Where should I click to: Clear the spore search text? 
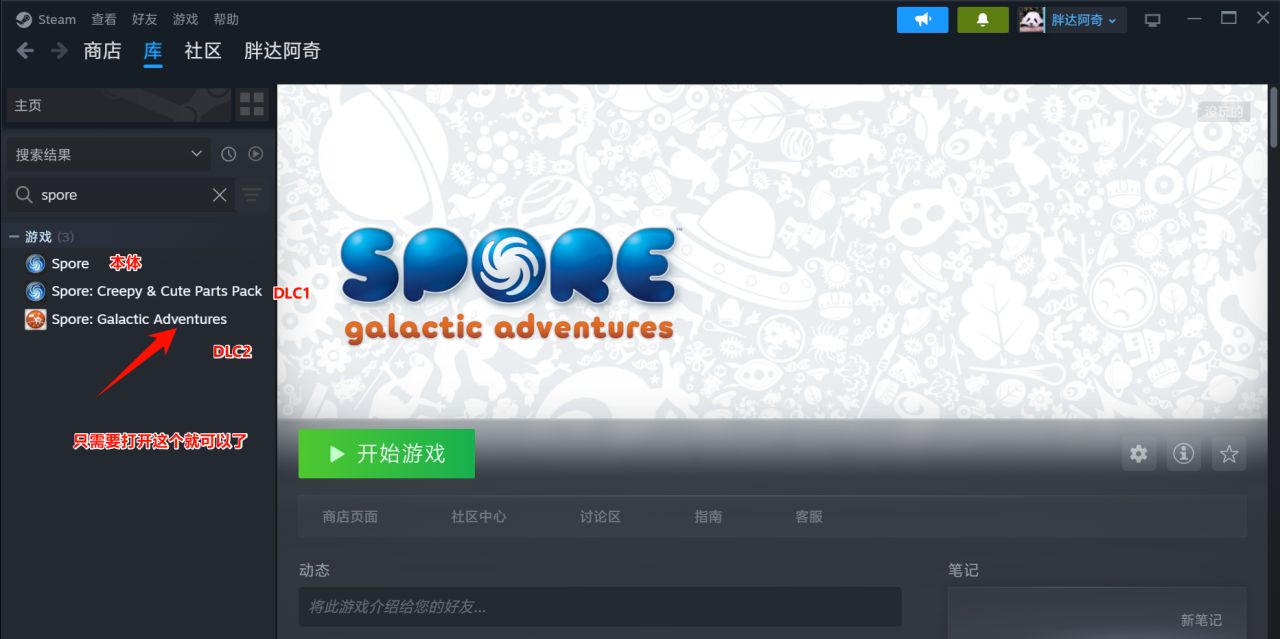click(x=220, y=195)
